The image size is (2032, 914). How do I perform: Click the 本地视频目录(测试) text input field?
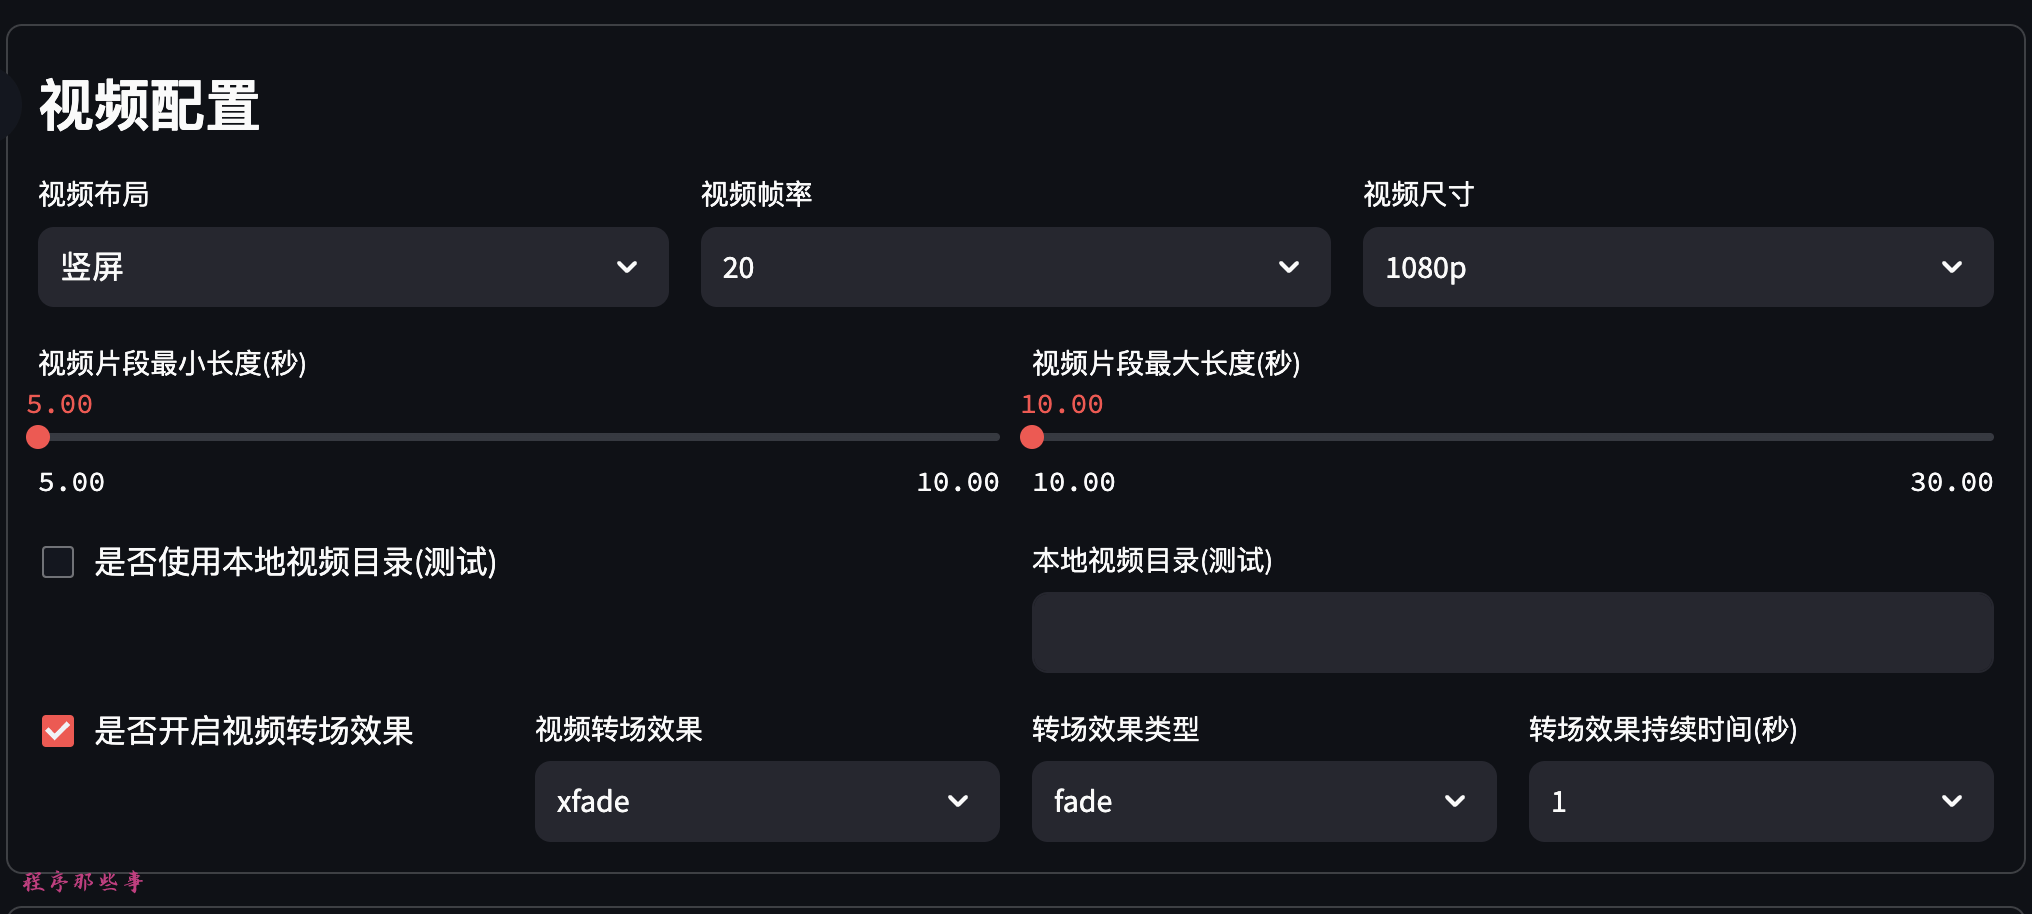click(x=1512, y=632)
